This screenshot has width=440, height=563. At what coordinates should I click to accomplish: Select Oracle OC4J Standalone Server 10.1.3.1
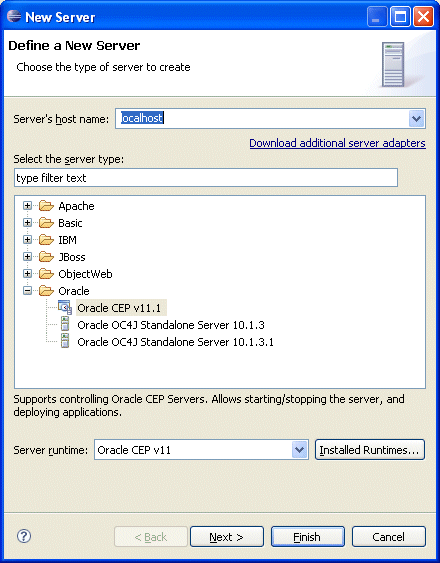click(175, 342)
